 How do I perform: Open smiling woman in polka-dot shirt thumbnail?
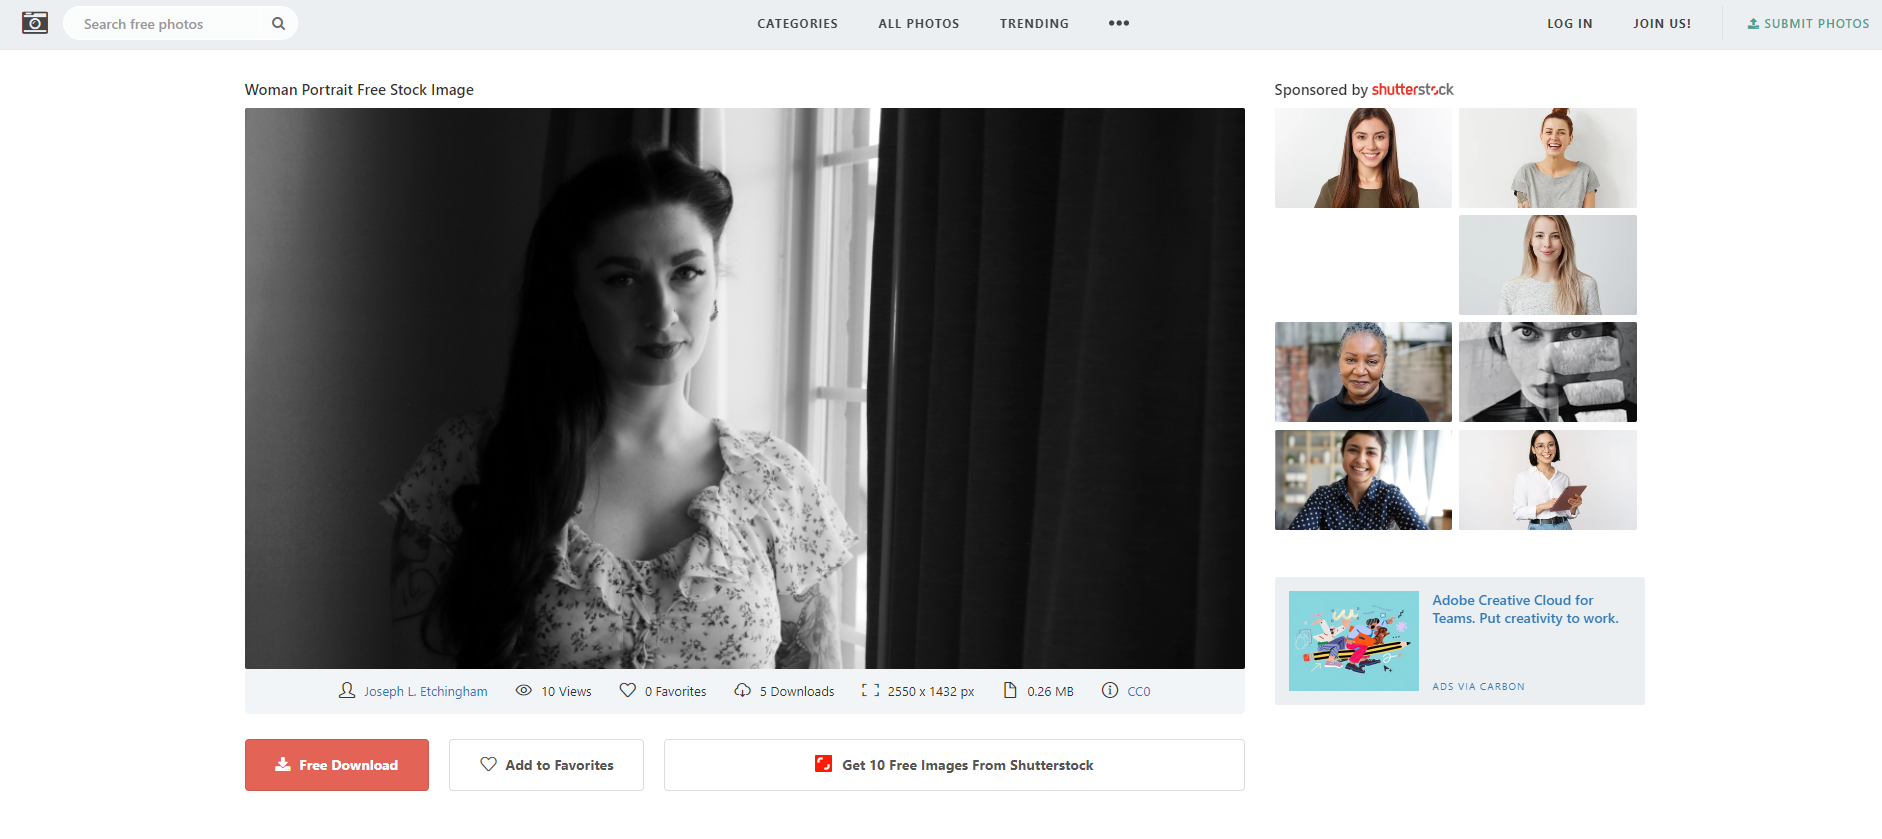click(1363, 480)
